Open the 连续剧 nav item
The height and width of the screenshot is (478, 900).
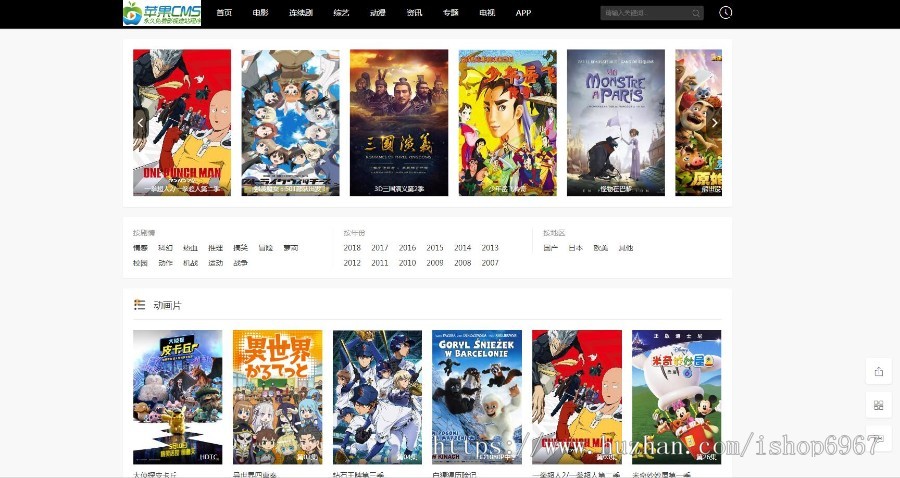click(301, 13)
